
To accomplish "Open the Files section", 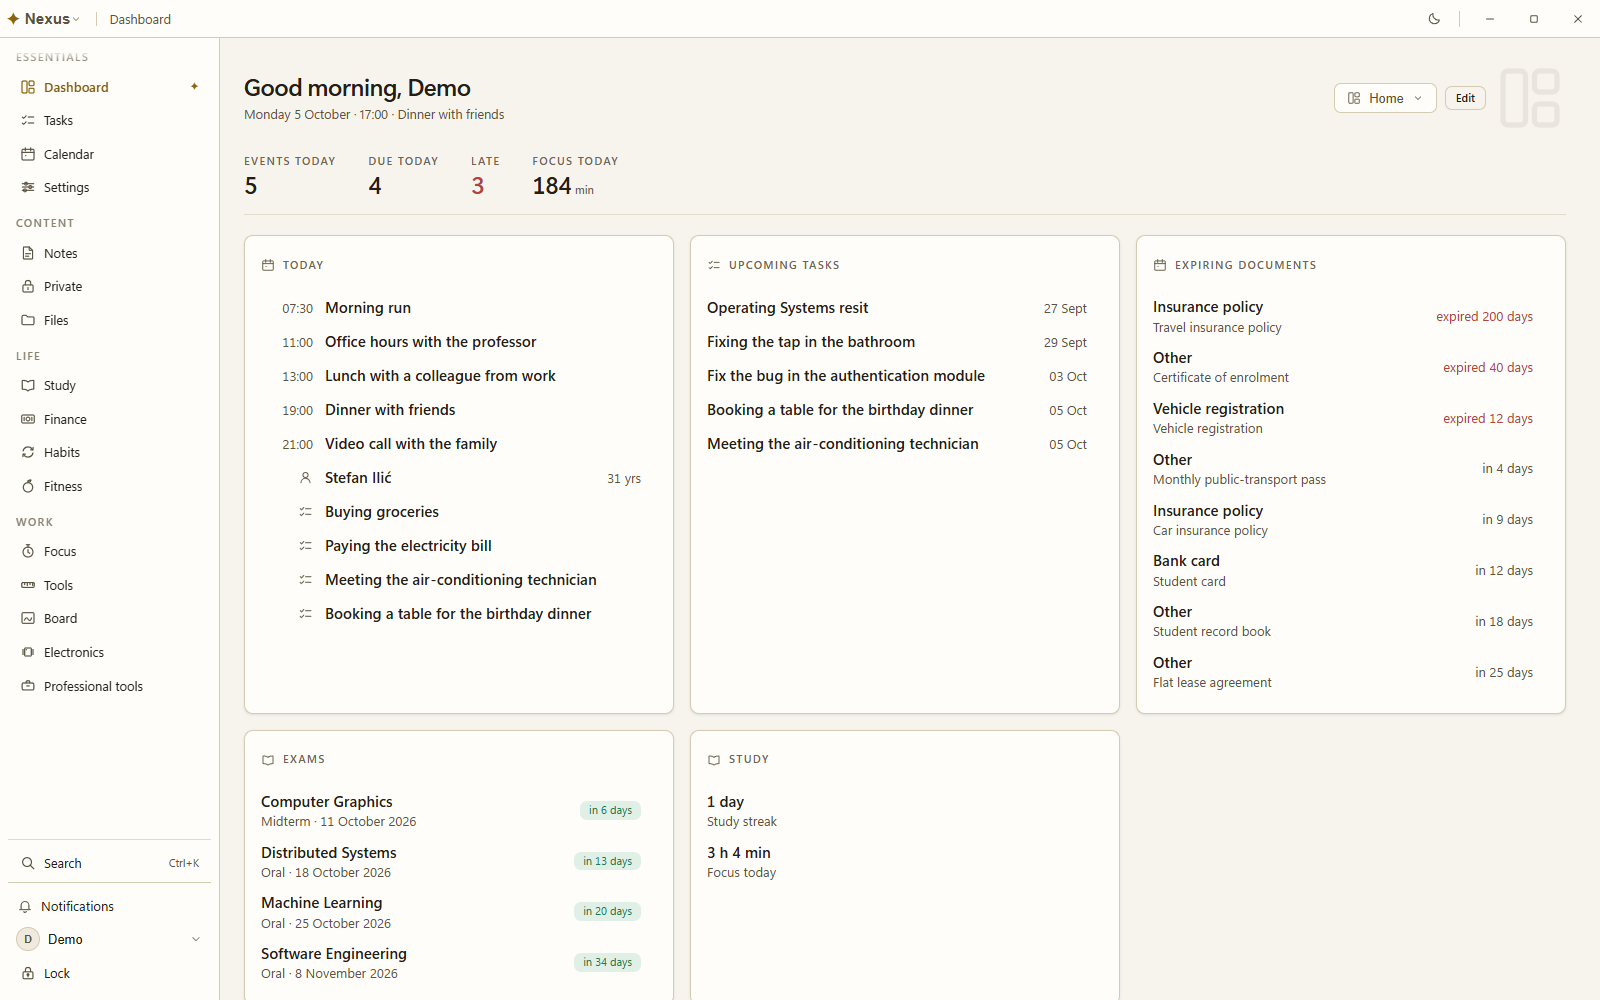I will point(109,321).
